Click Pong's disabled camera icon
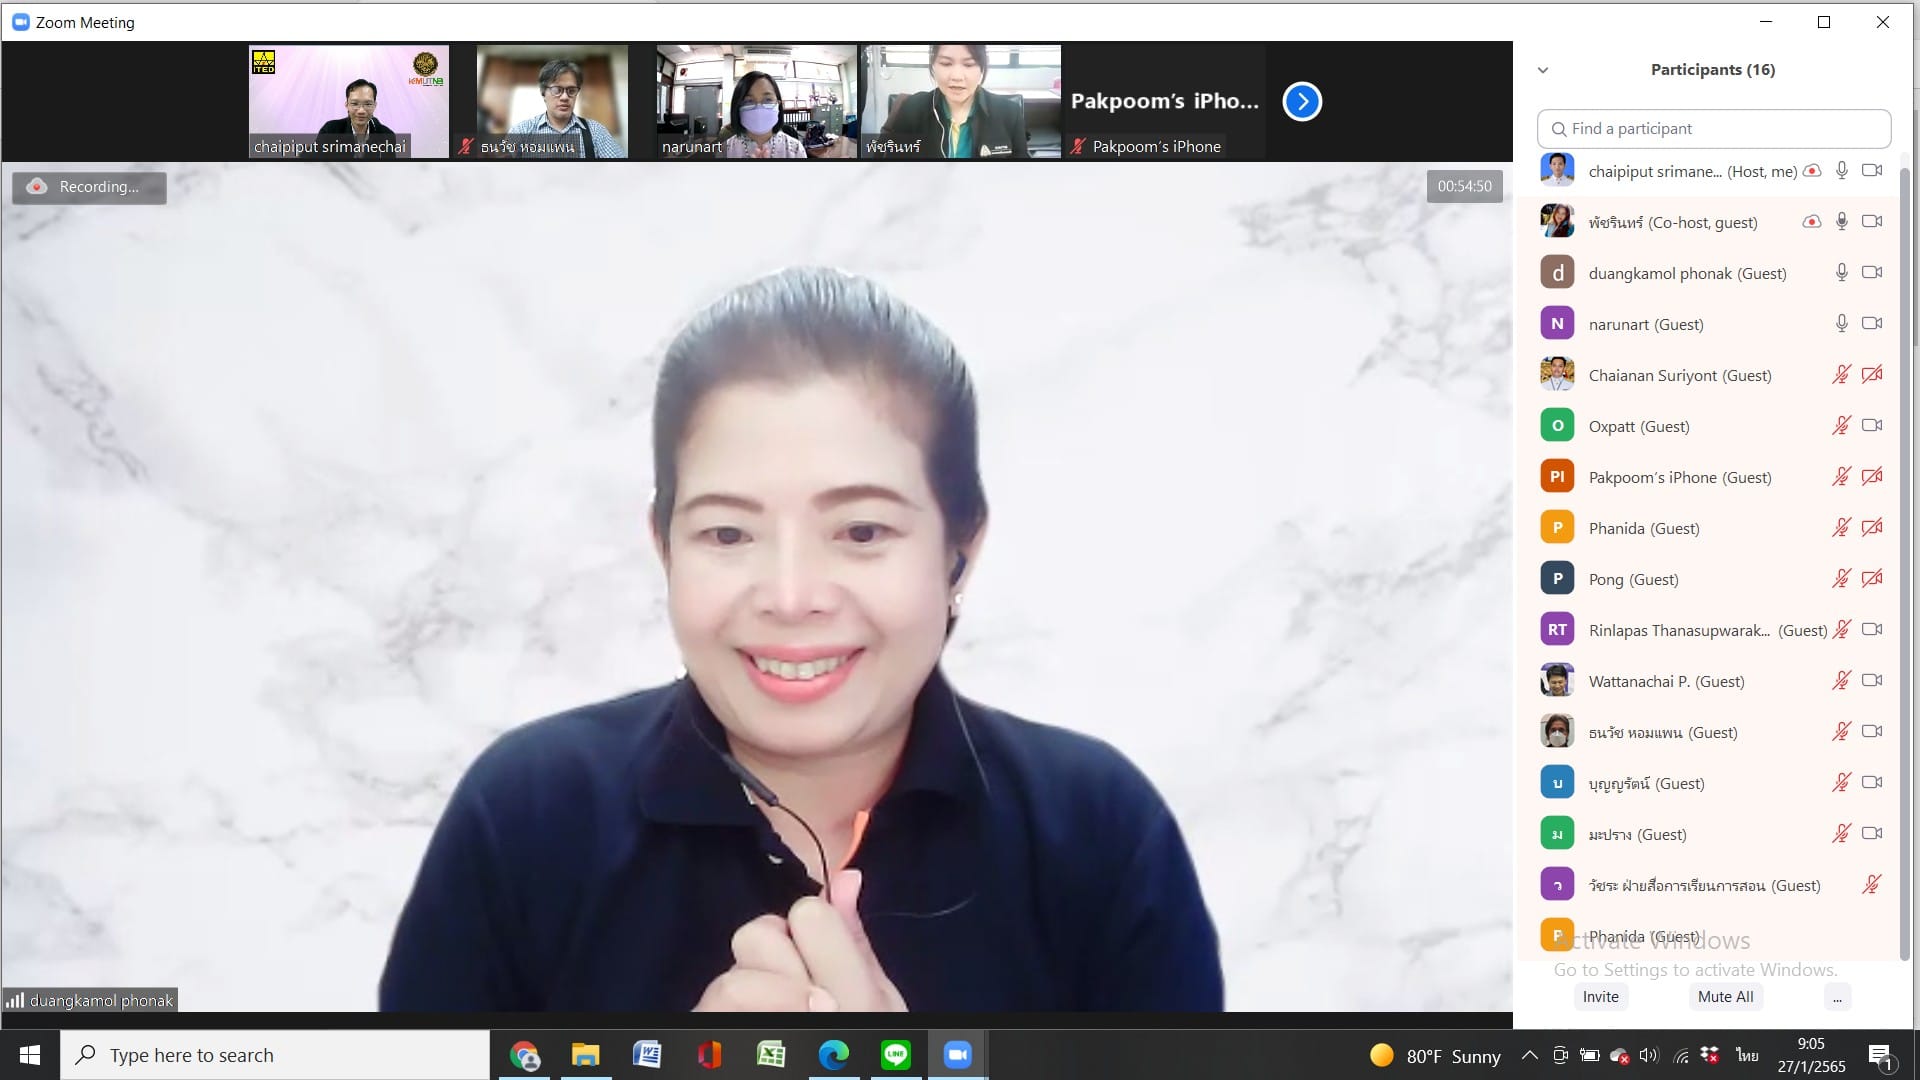Screen dimensions: 1920x1080 1872,579
